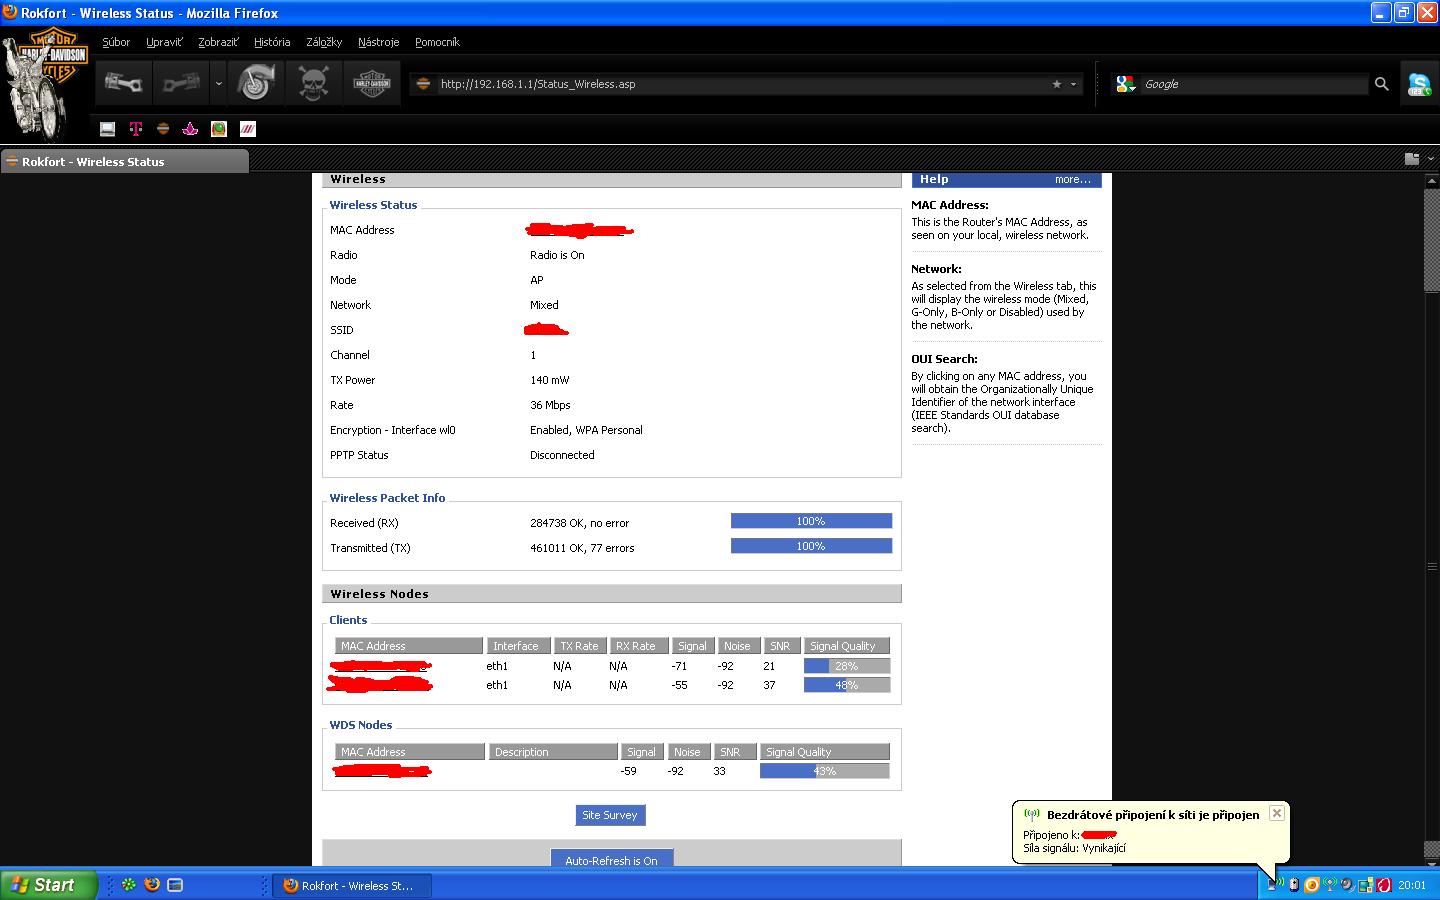Open the first bookmark with computer icon
The width and height of the screenshot is (1440, 900).
coord(108,129)
